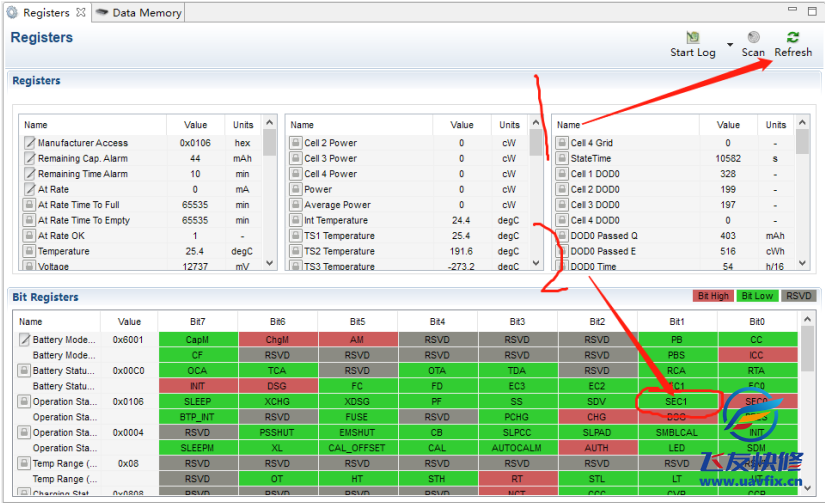The image size is (825, 503).
Task: Click the lock icon next to StateTime
Action: click(562, 158)
